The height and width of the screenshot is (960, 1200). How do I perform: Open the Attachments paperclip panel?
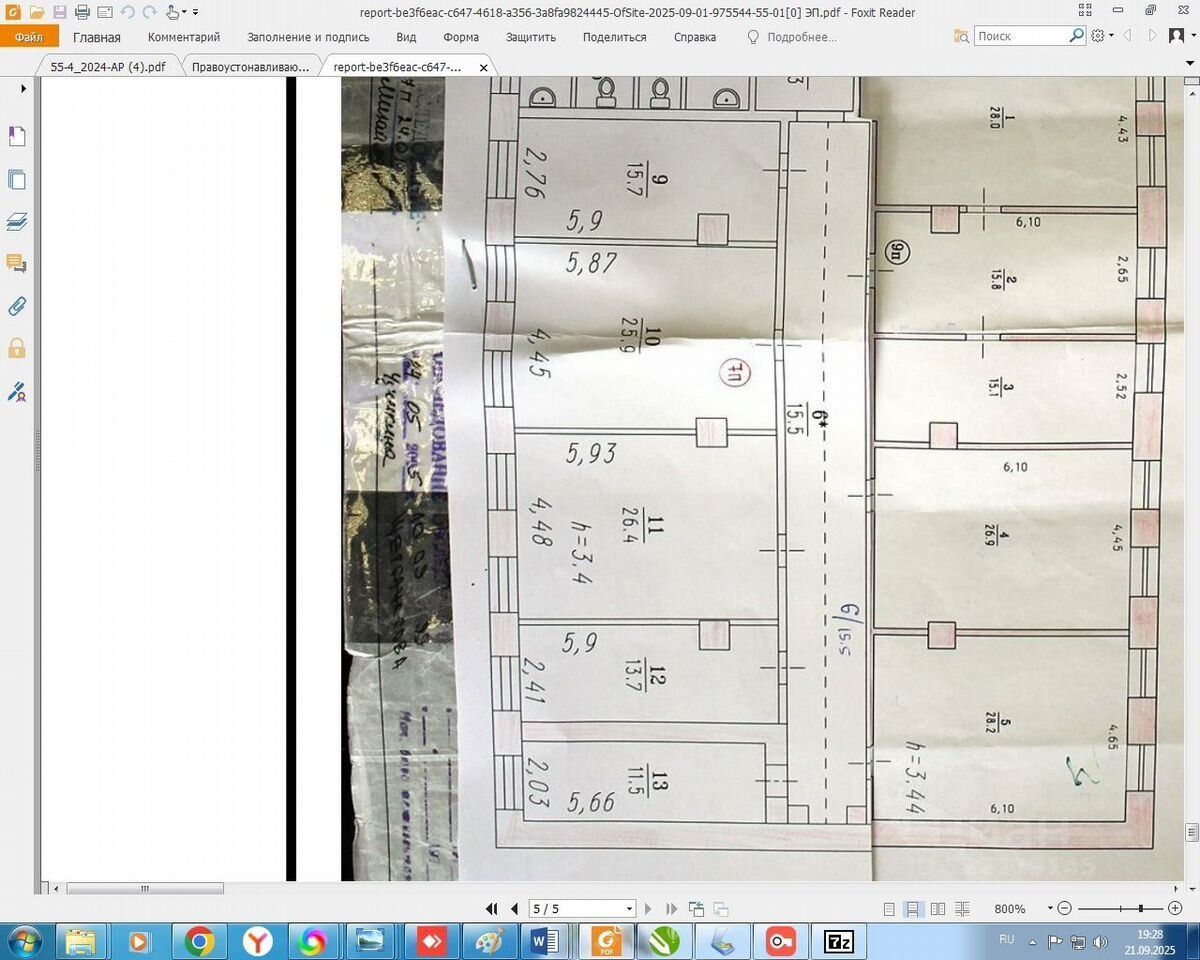point(17,306)
